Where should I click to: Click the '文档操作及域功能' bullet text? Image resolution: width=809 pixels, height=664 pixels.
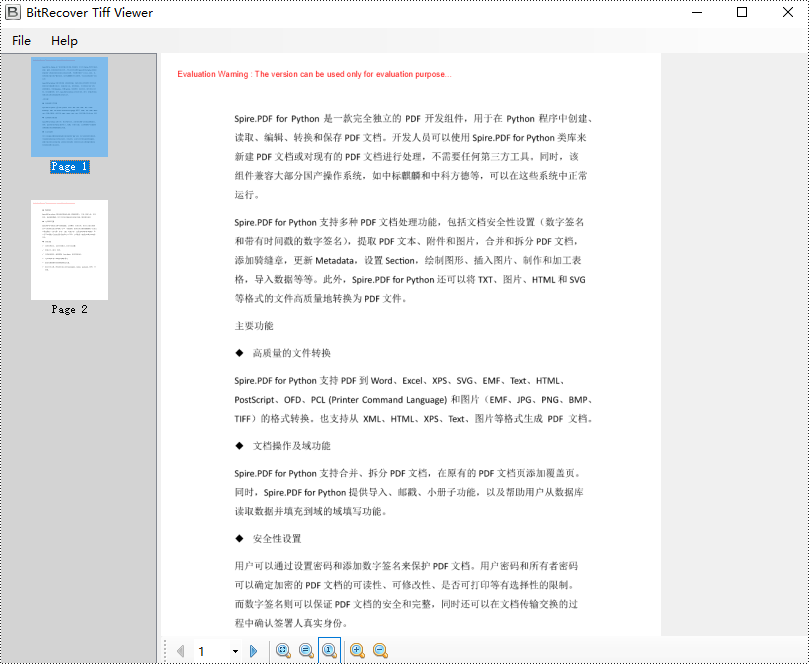[292, 446]
